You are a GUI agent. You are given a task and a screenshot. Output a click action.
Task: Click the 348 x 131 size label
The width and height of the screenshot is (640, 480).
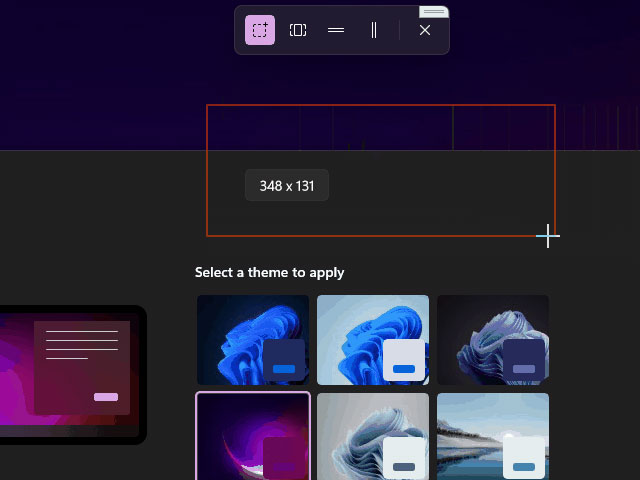(287, 186)
